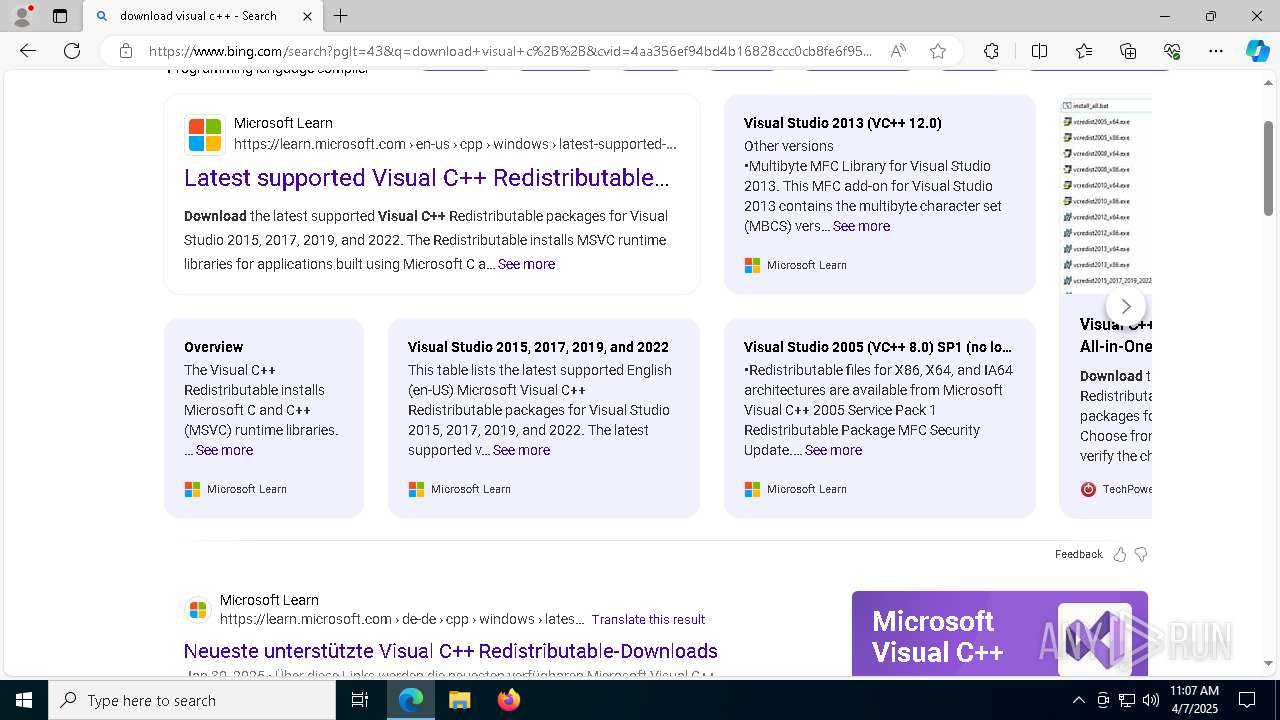See more on Visual Studio 2013 card
This screenshot has width=1280, height=720.
[x=861, y=226]
